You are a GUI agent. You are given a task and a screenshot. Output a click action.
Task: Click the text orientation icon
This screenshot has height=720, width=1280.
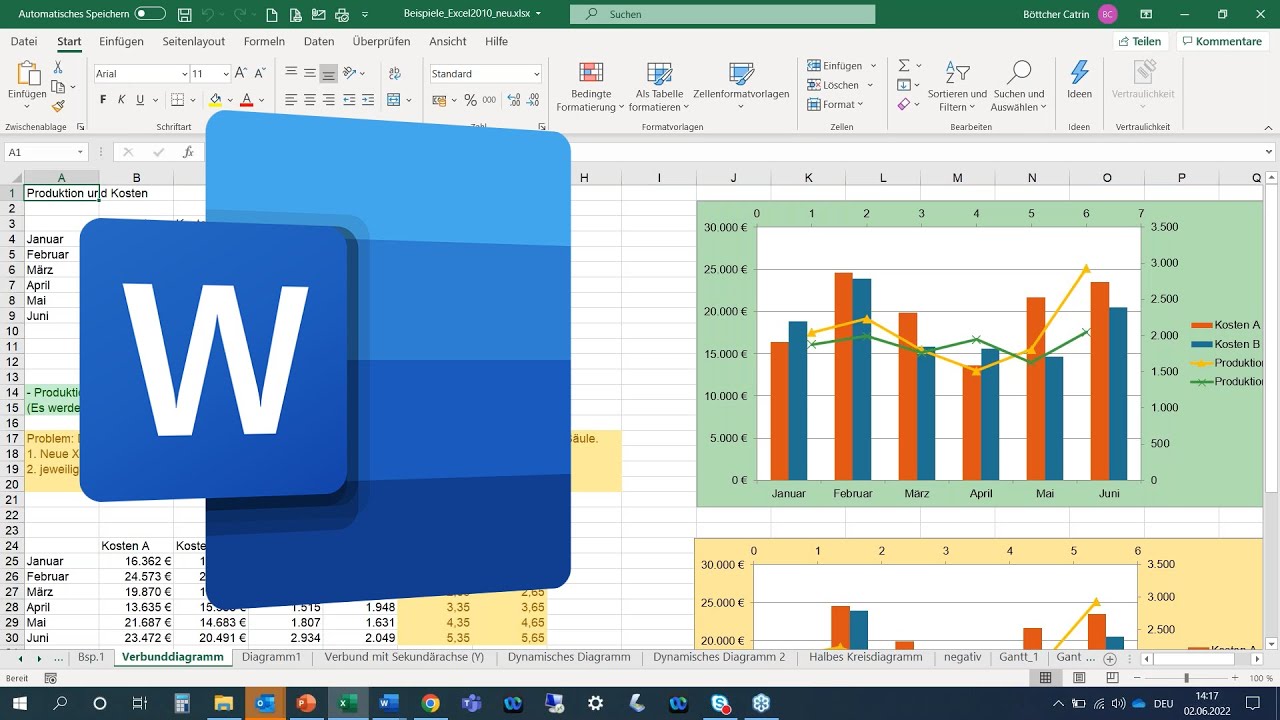pyautogui.click(x=350, y=73)
